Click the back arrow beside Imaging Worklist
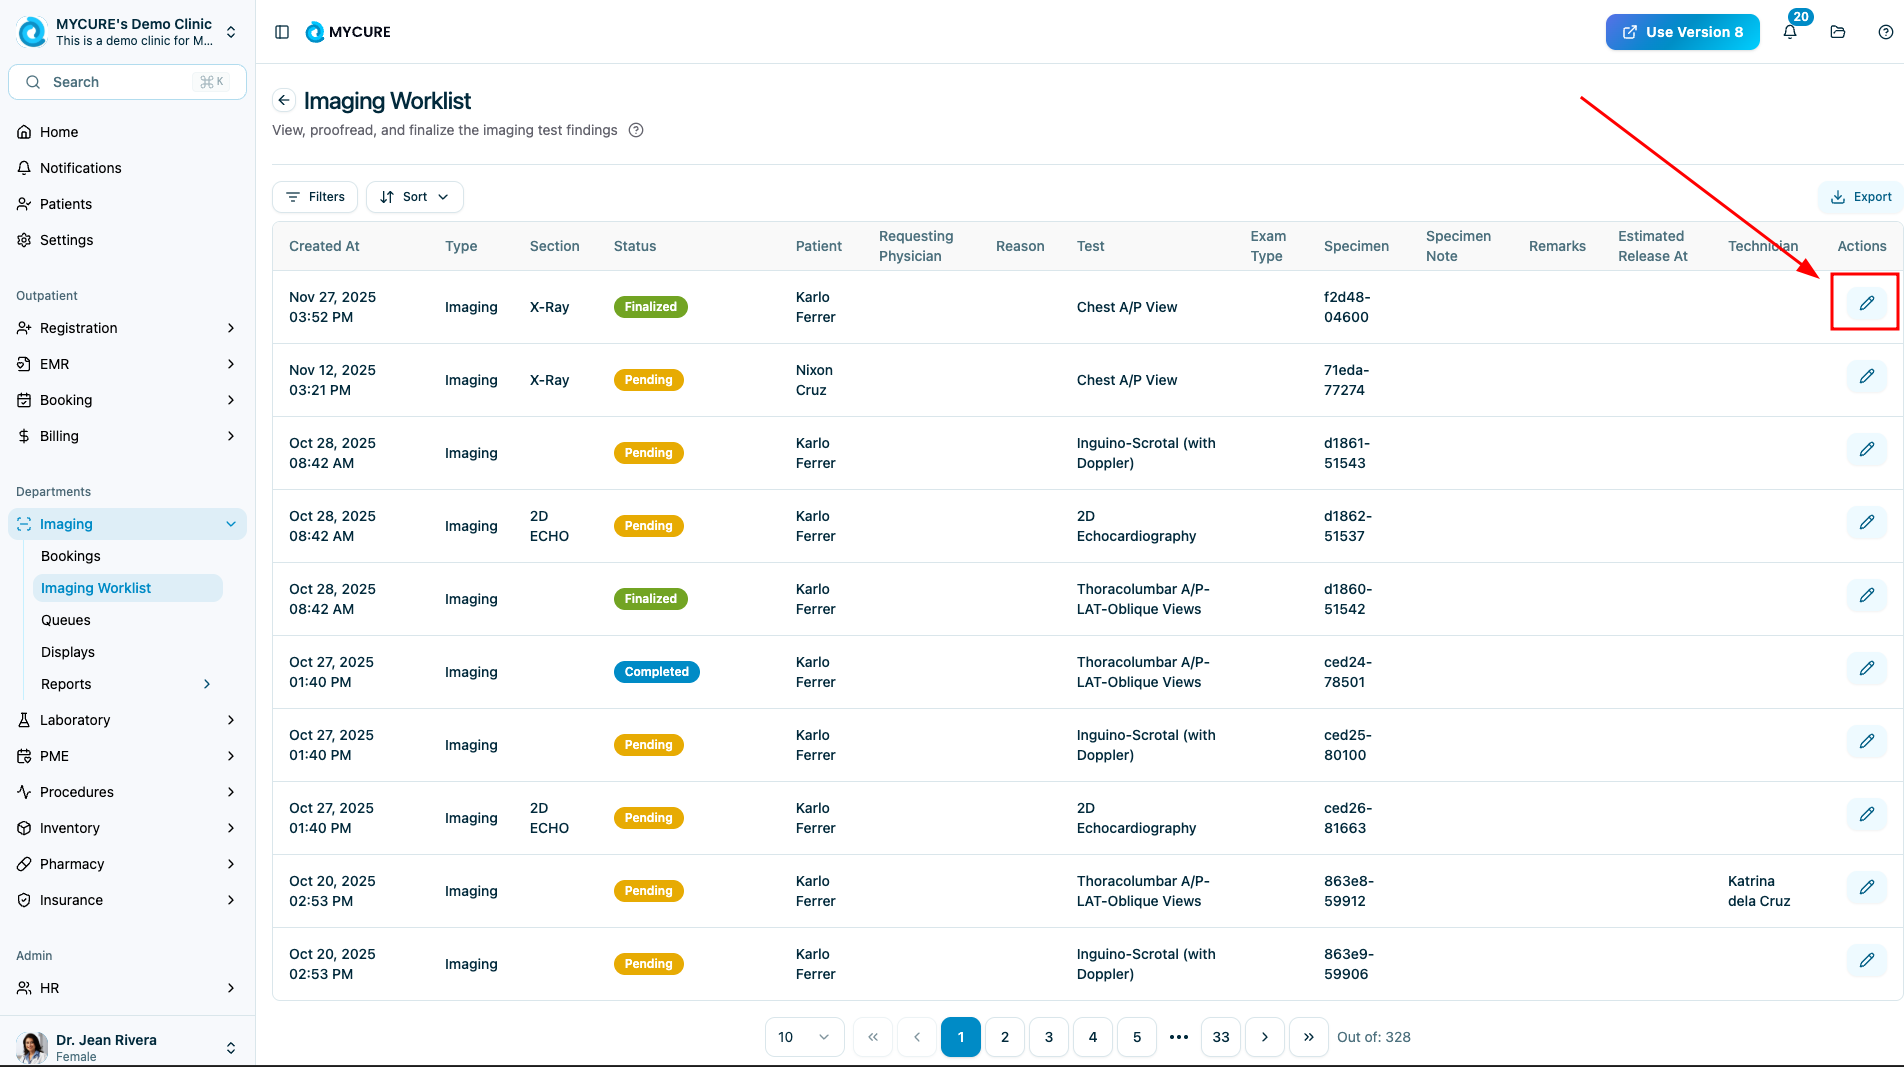The height and width of the screenshot is (1067, 1904). (x=284, y=100)
